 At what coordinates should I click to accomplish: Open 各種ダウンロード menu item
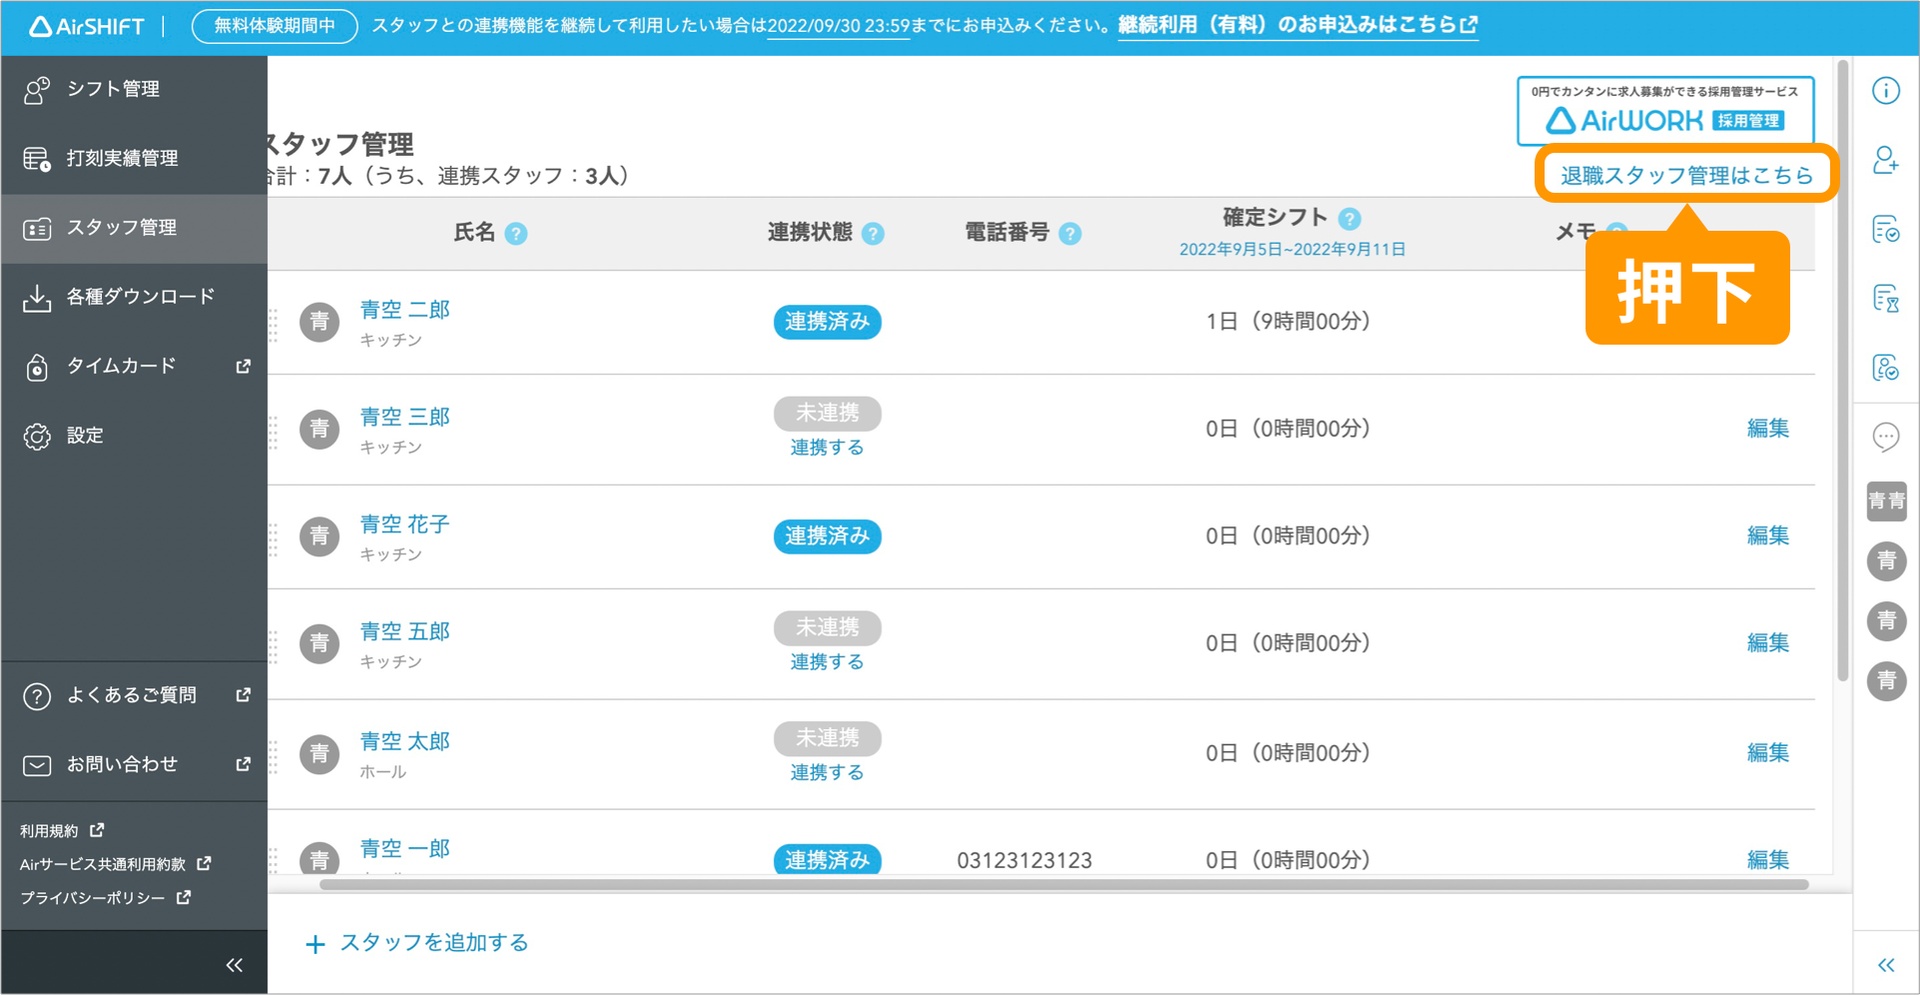pyautogui.click(x=140, y=297)
